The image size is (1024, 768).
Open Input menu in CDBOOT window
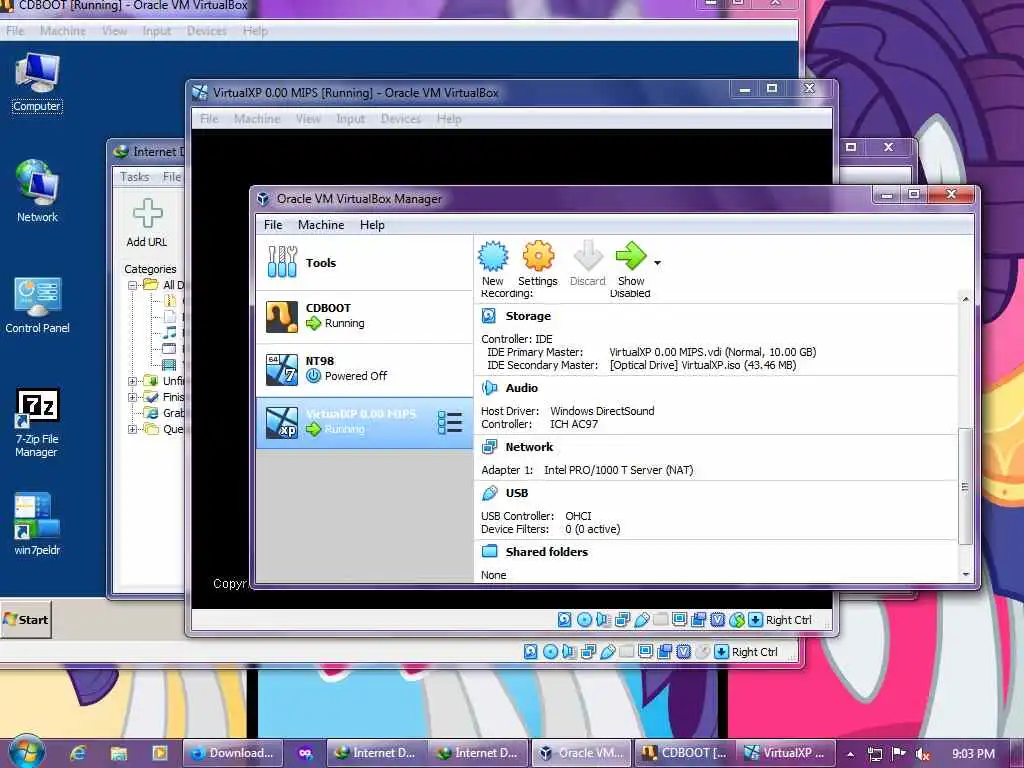[157, 31]
